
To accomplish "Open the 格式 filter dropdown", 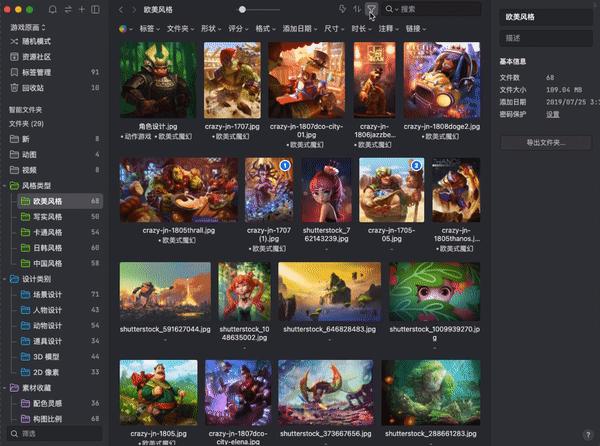I will click(x=265, y=29).
